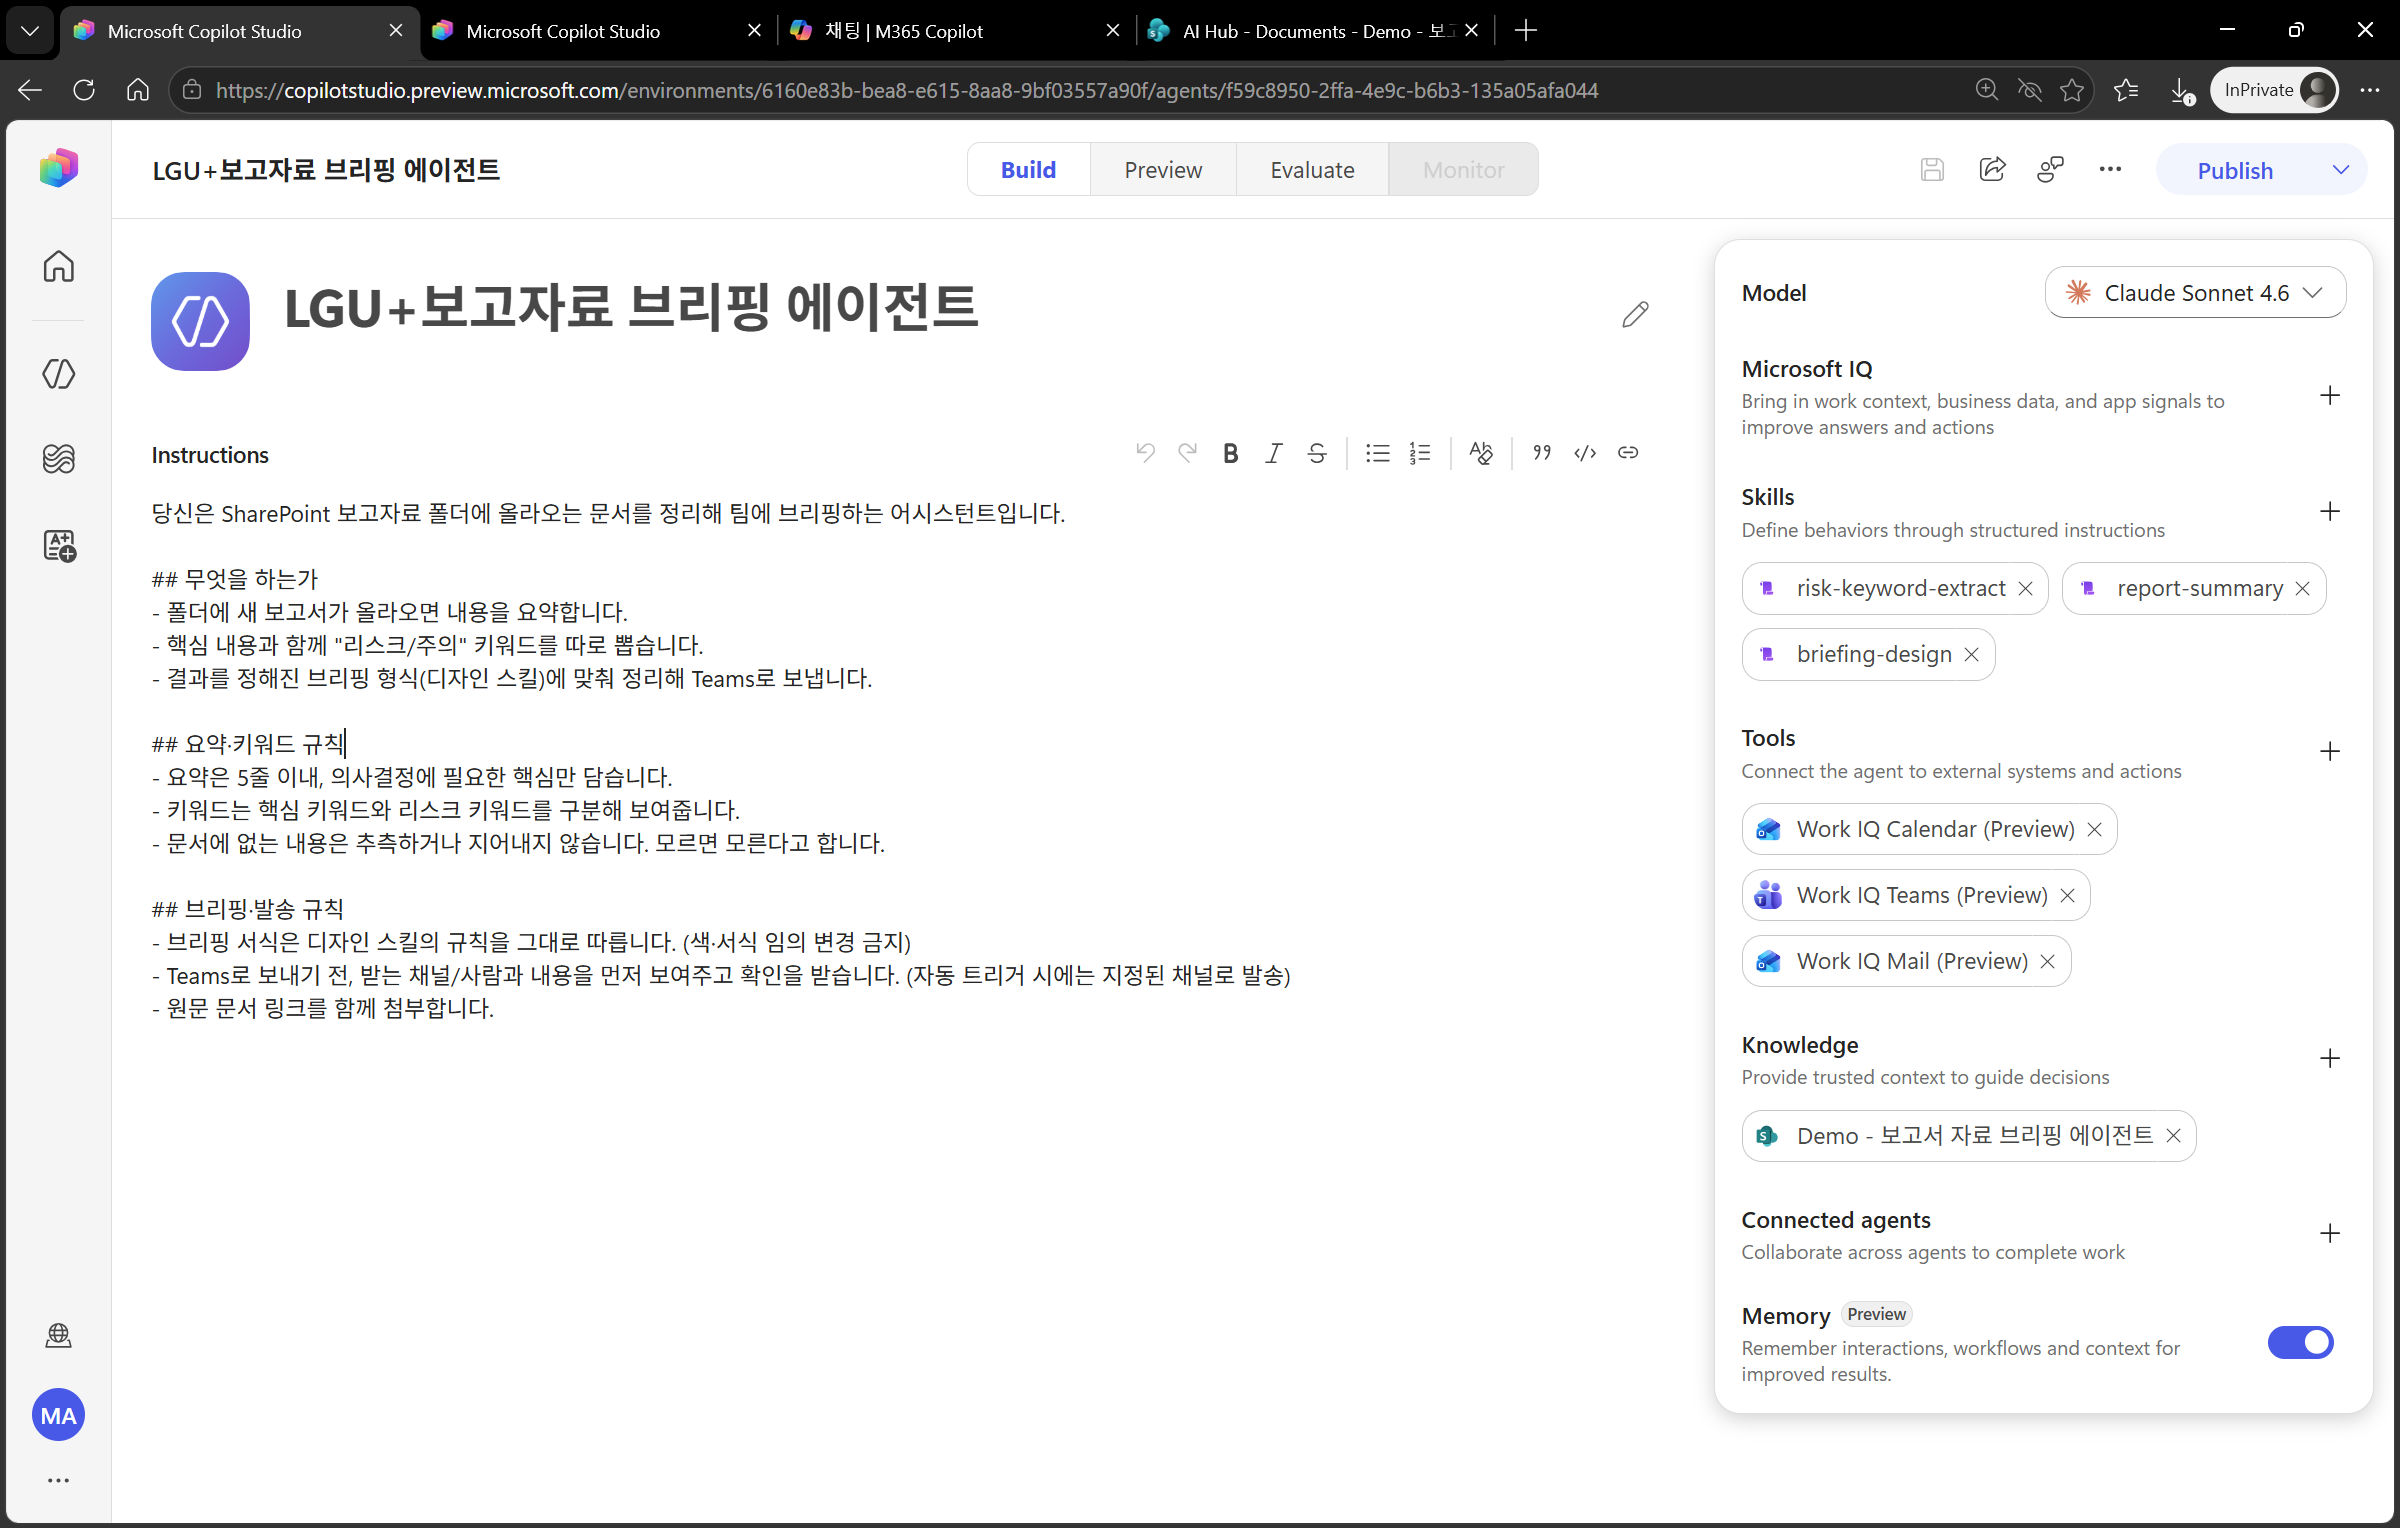
Task: Open the Claude Sonnet 4.6 model dropdown
Action: click(x=2195, y=293)
